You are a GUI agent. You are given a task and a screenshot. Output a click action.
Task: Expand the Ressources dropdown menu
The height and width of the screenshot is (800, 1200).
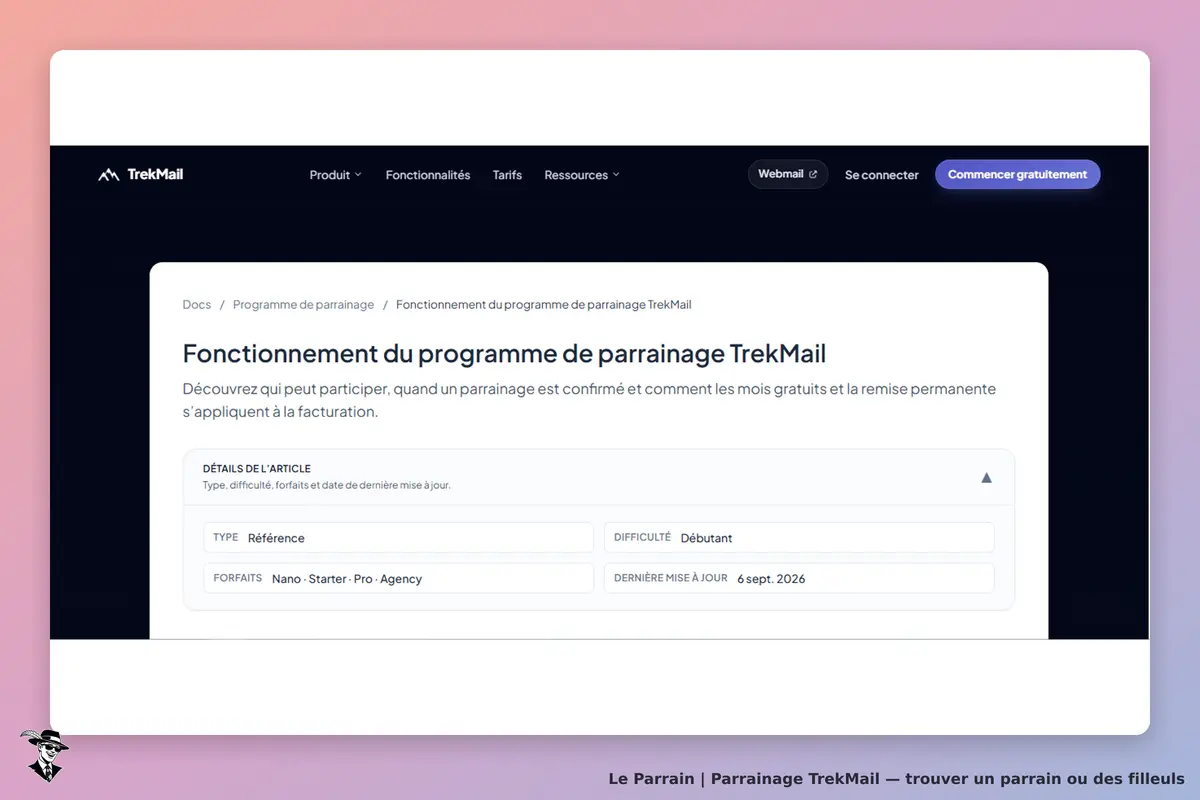click(x=582, y=175)
